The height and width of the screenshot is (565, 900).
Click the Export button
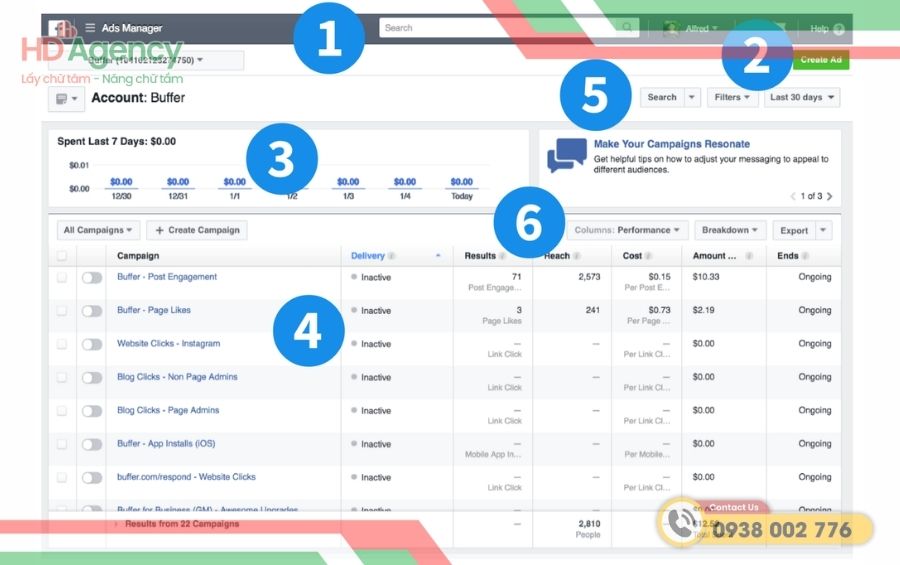[794, 230]
